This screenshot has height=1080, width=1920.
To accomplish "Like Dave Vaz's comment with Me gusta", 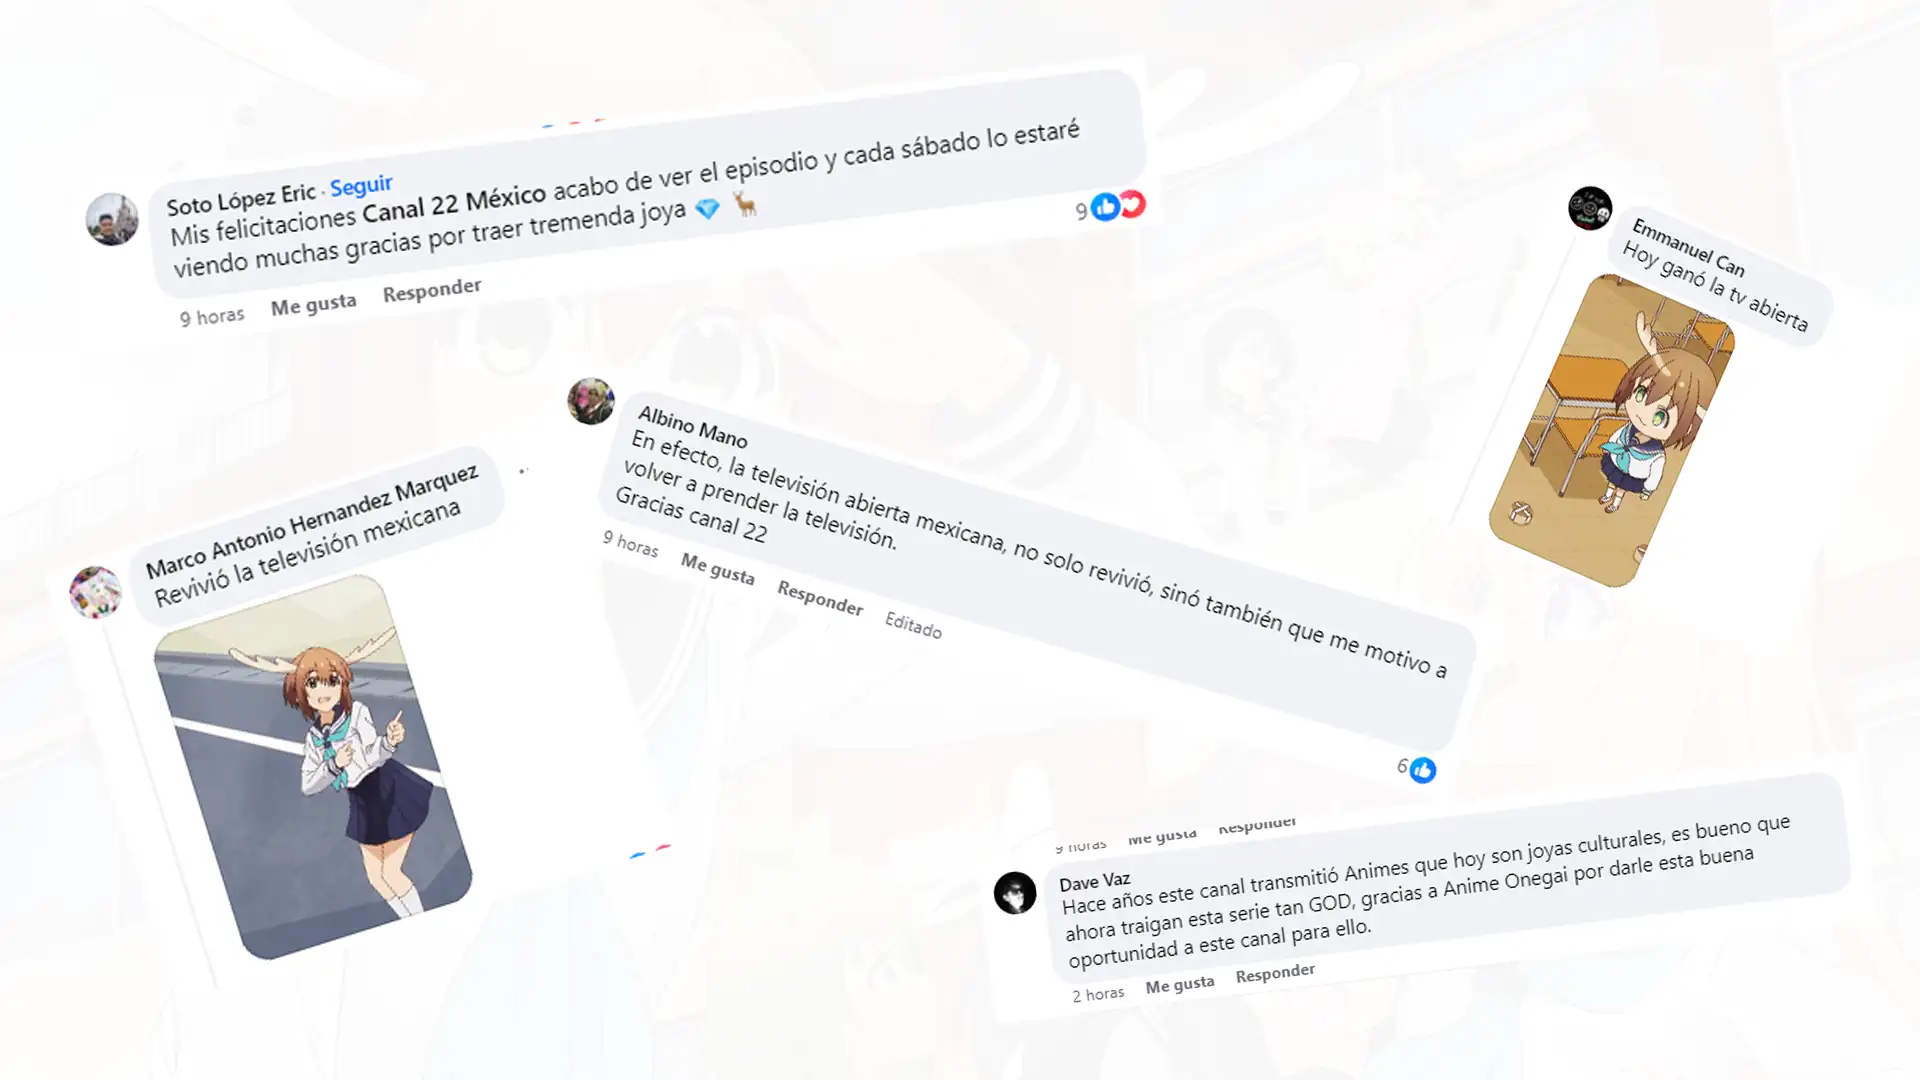I will (1180, 985).
